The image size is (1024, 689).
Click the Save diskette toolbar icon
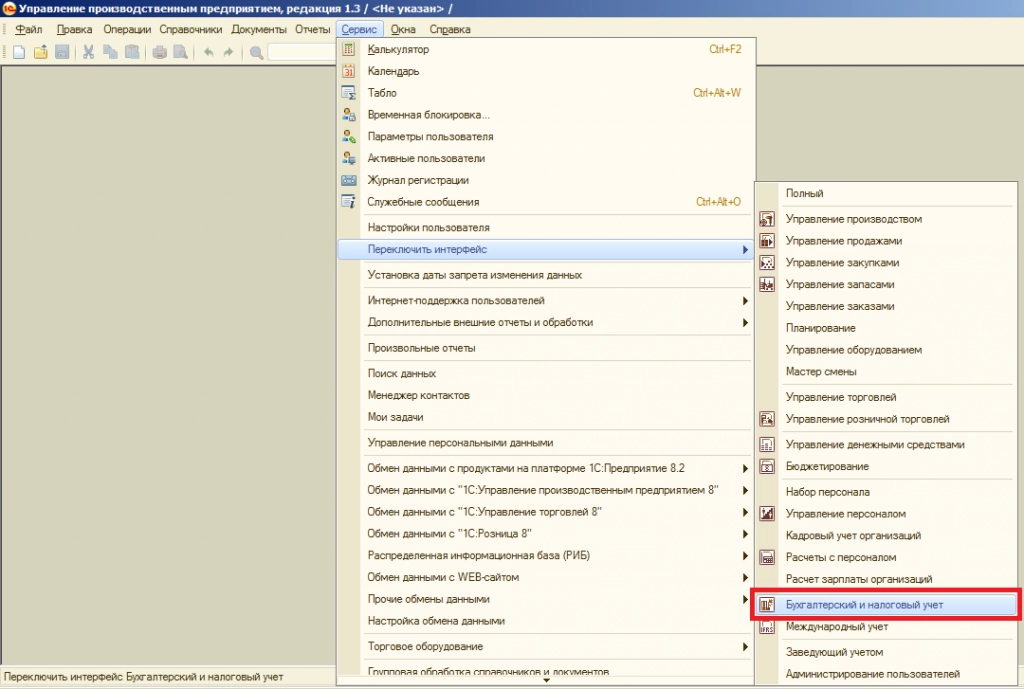click(x=62, y=52)
